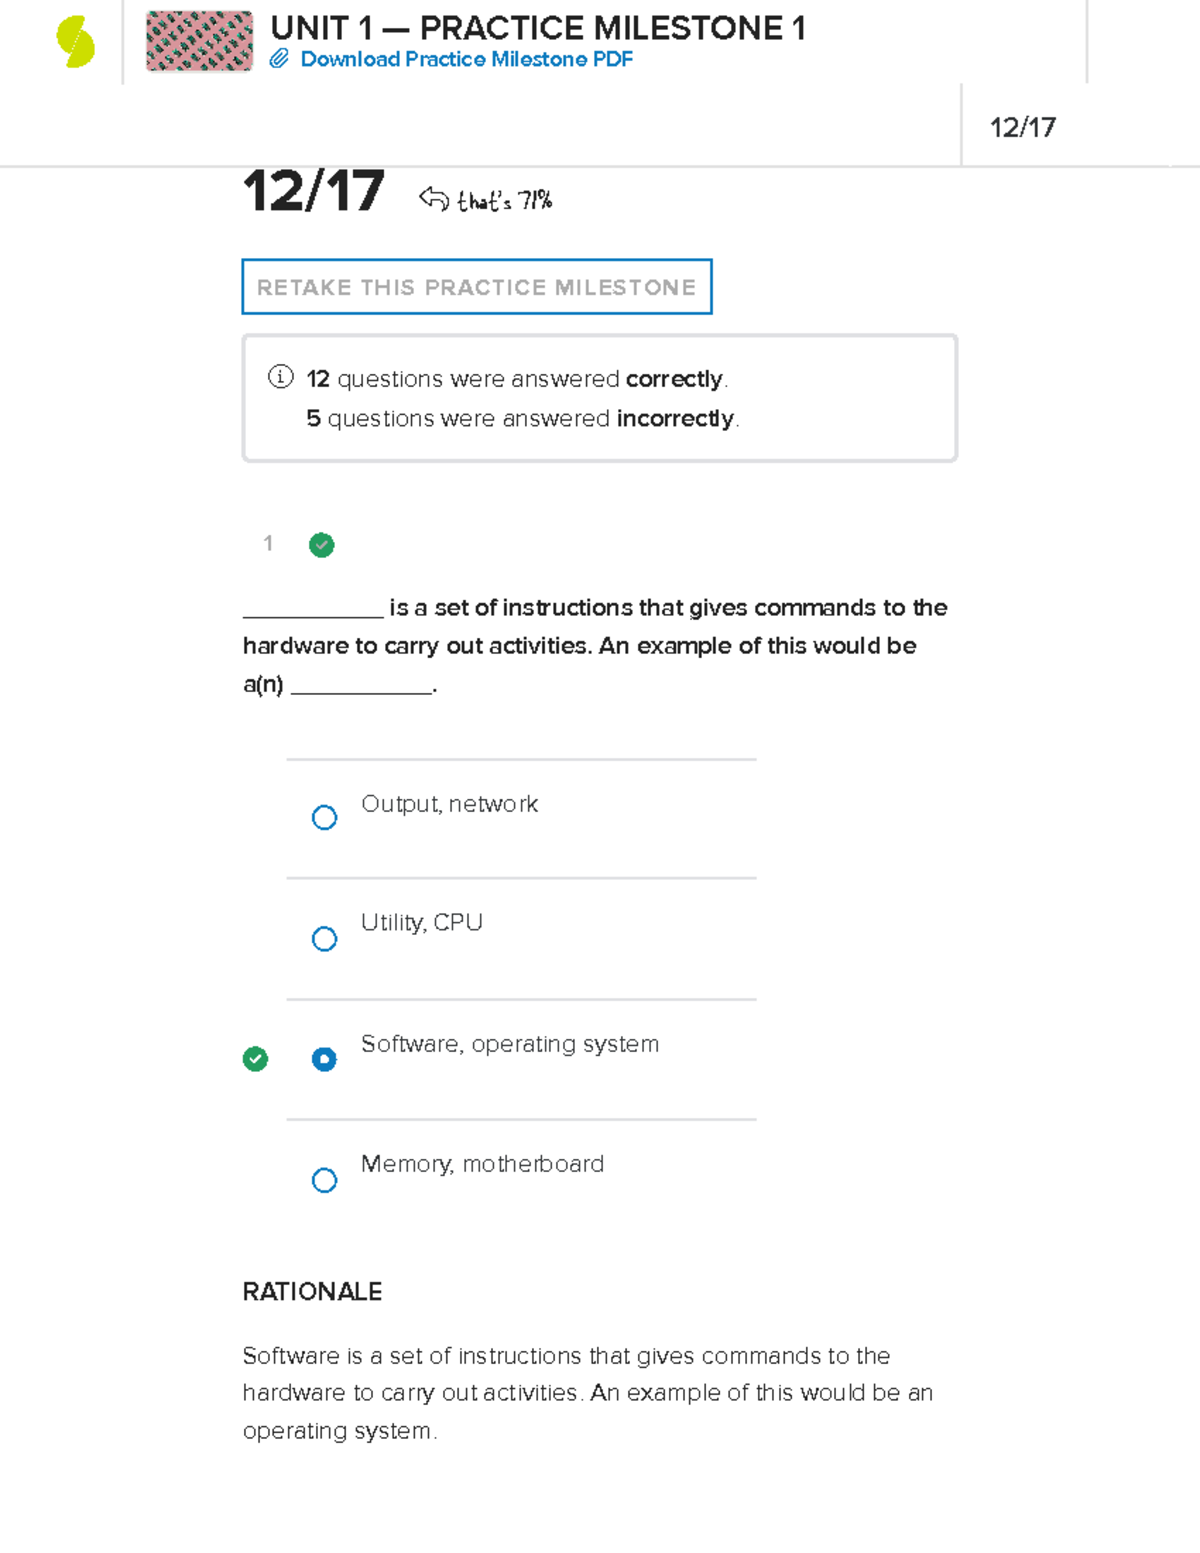Image resolution: width=1200 pixels, height=1553 pixels.
Task: Click the 12/17 score in the top right corner
Action: [x=1022, y=127]
